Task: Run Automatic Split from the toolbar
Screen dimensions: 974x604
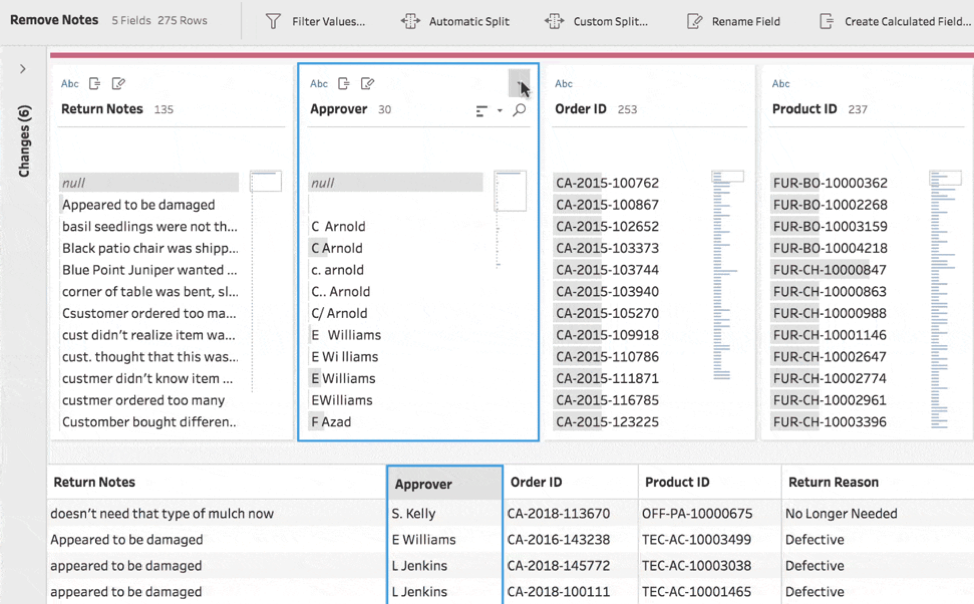Action: (x=455, y=21)
